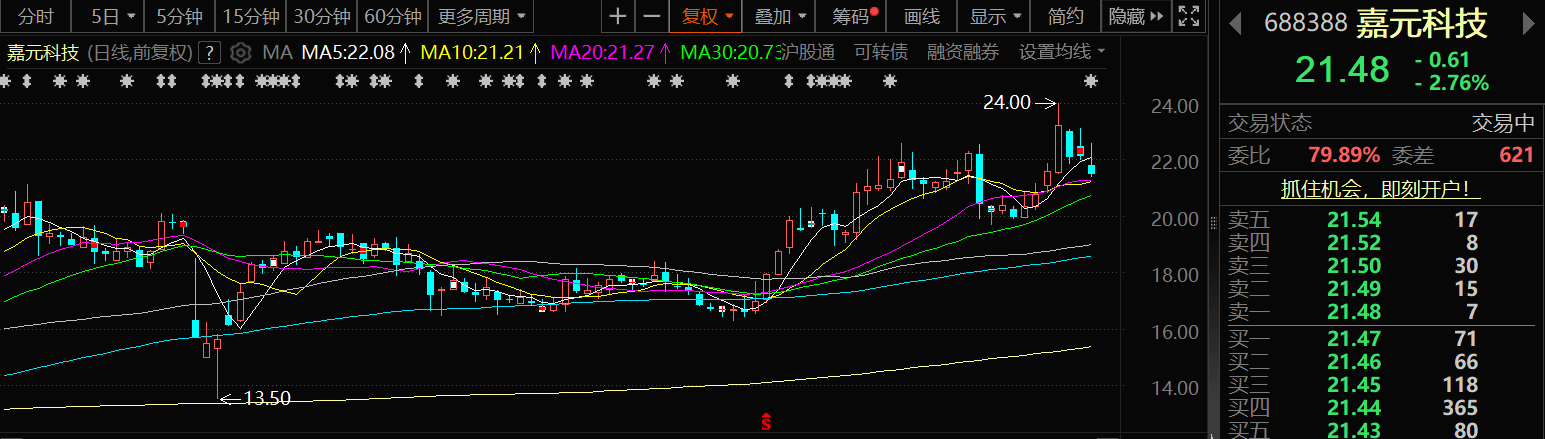Image resolution: width=1545 pixels, height=439 pixels.
Task: Click the 抓住机会，即刻开户 link
Action: pyautogui.click(x=1381, y=189)
